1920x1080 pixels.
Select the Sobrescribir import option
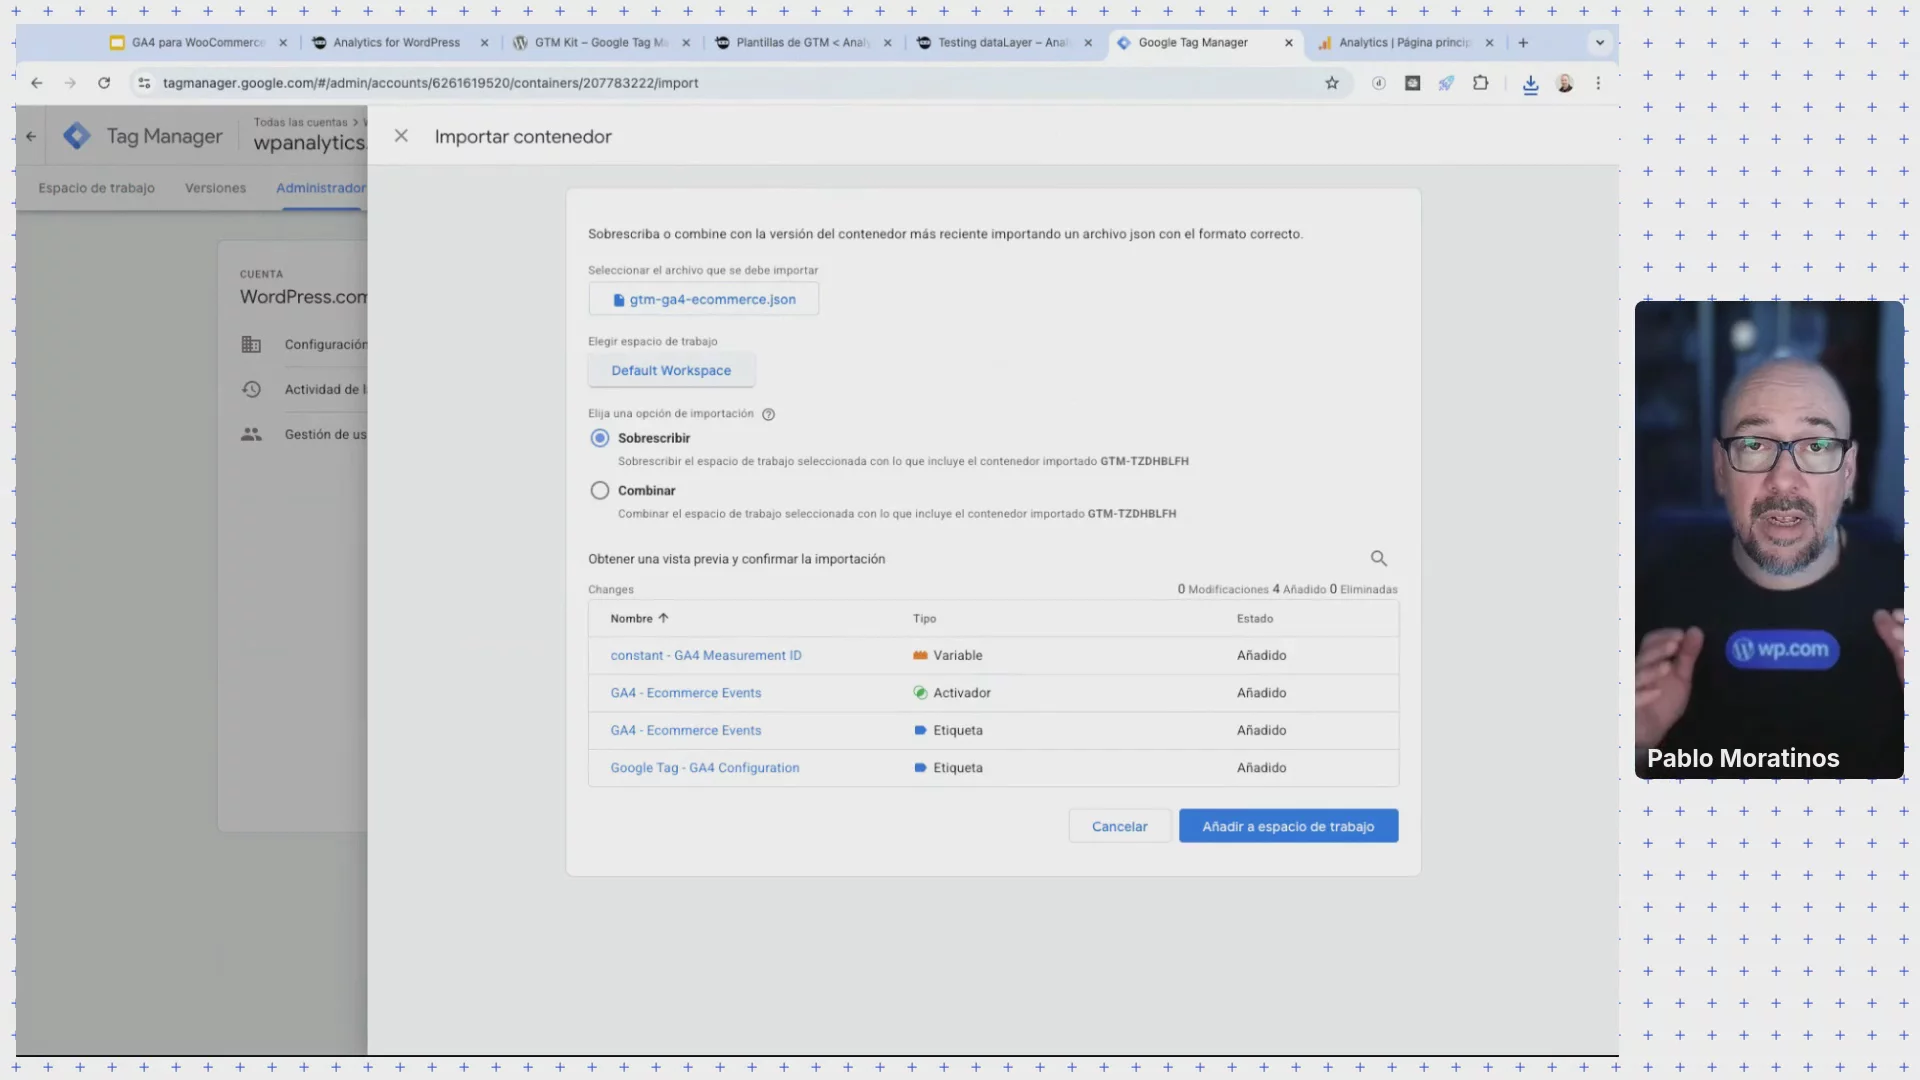pos(599,438)
